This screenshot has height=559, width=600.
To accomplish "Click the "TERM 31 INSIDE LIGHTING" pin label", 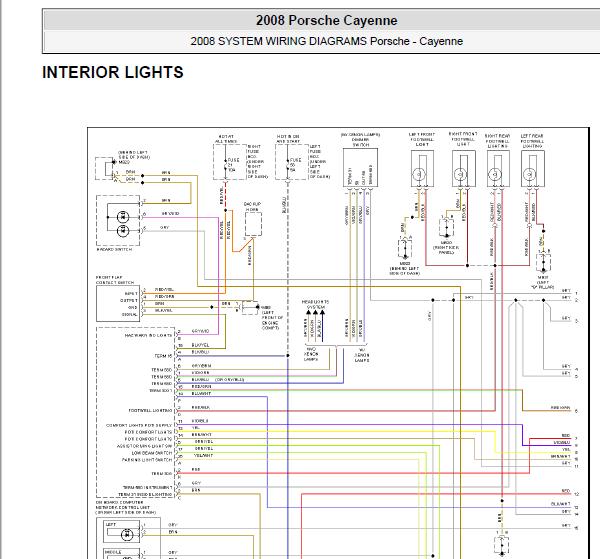I will 145,495.
